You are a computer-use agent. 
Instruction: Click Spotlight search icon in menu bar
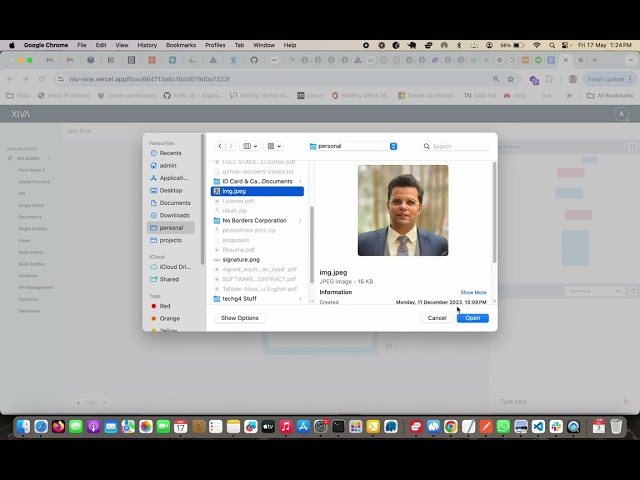click(x=552, y=45)
